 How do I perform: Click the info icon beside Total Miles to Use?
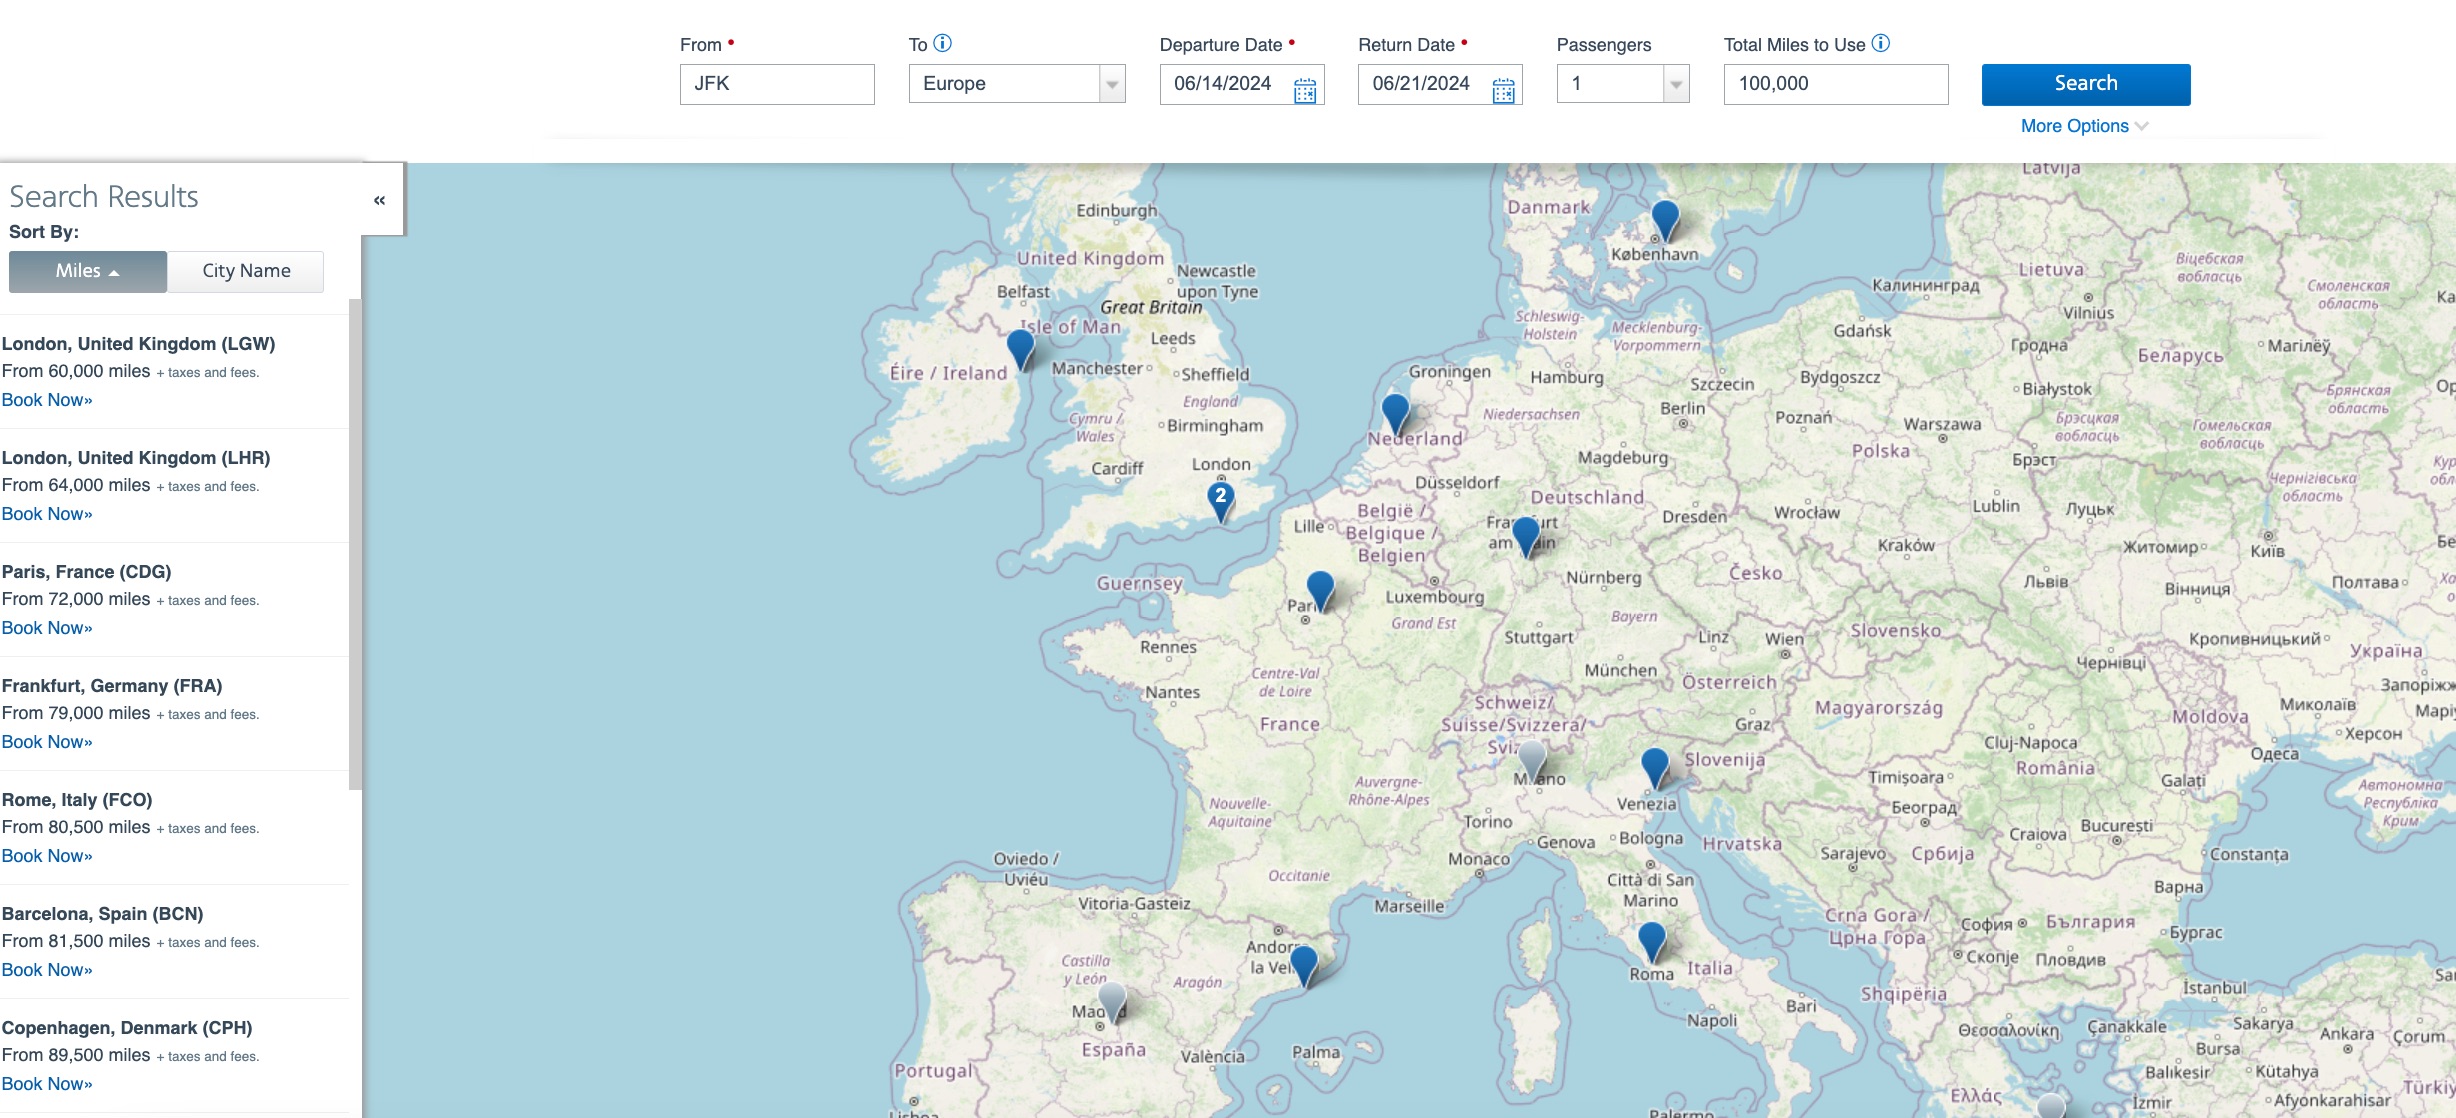[x=1881, y=43]
